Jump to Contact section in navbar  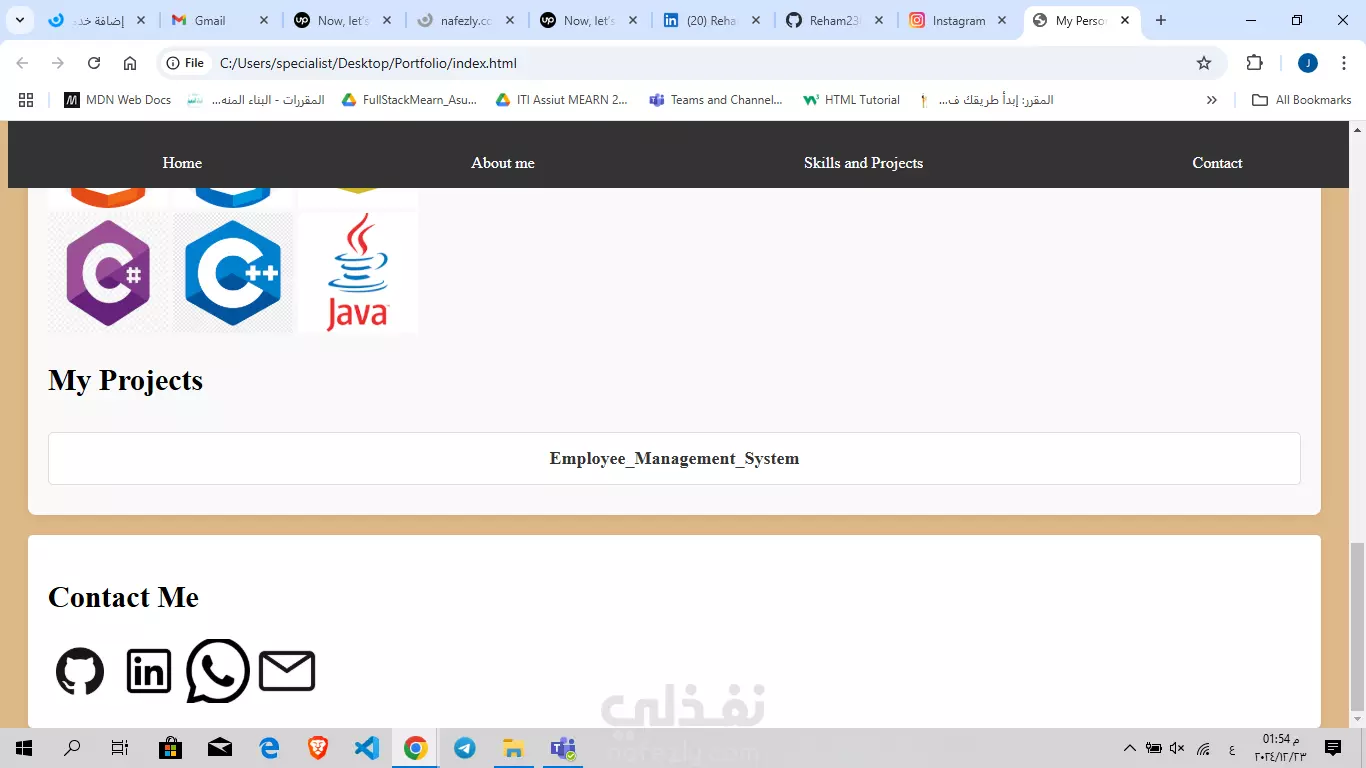point(1217,163)
